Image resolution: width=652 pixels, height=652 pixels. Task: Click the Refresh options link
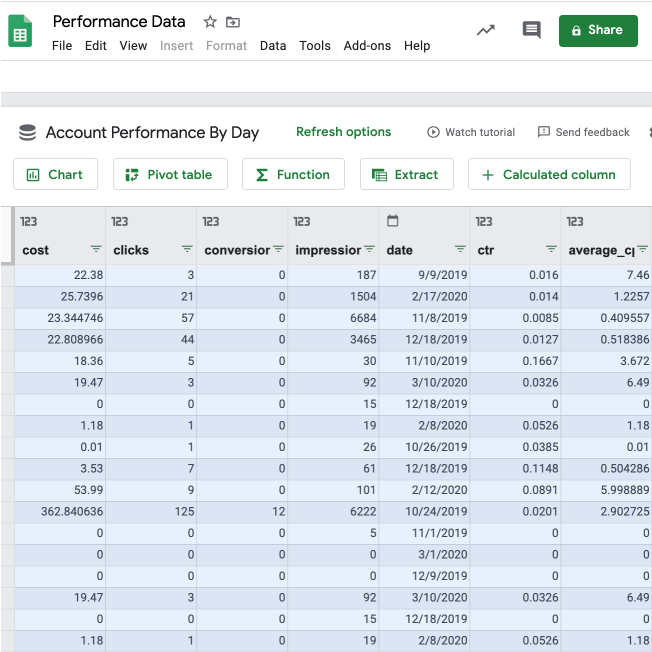343,132
